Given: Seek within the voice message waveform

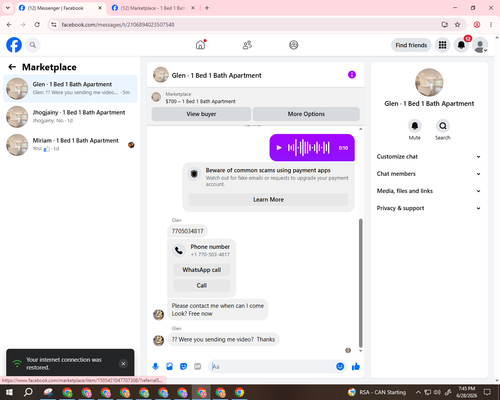Looking at the screenshot, I should coord(309,148).
